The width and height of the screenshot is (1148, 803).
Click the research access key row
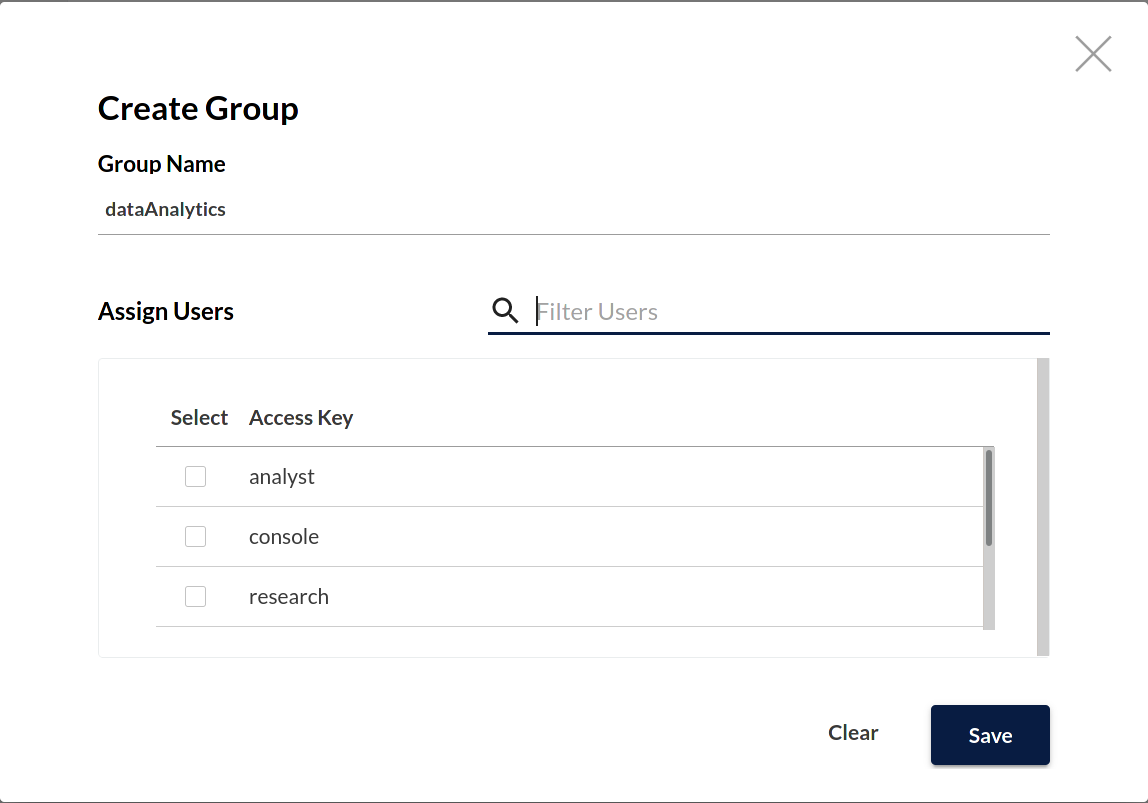pyautogui.click(x=500, y=596)
